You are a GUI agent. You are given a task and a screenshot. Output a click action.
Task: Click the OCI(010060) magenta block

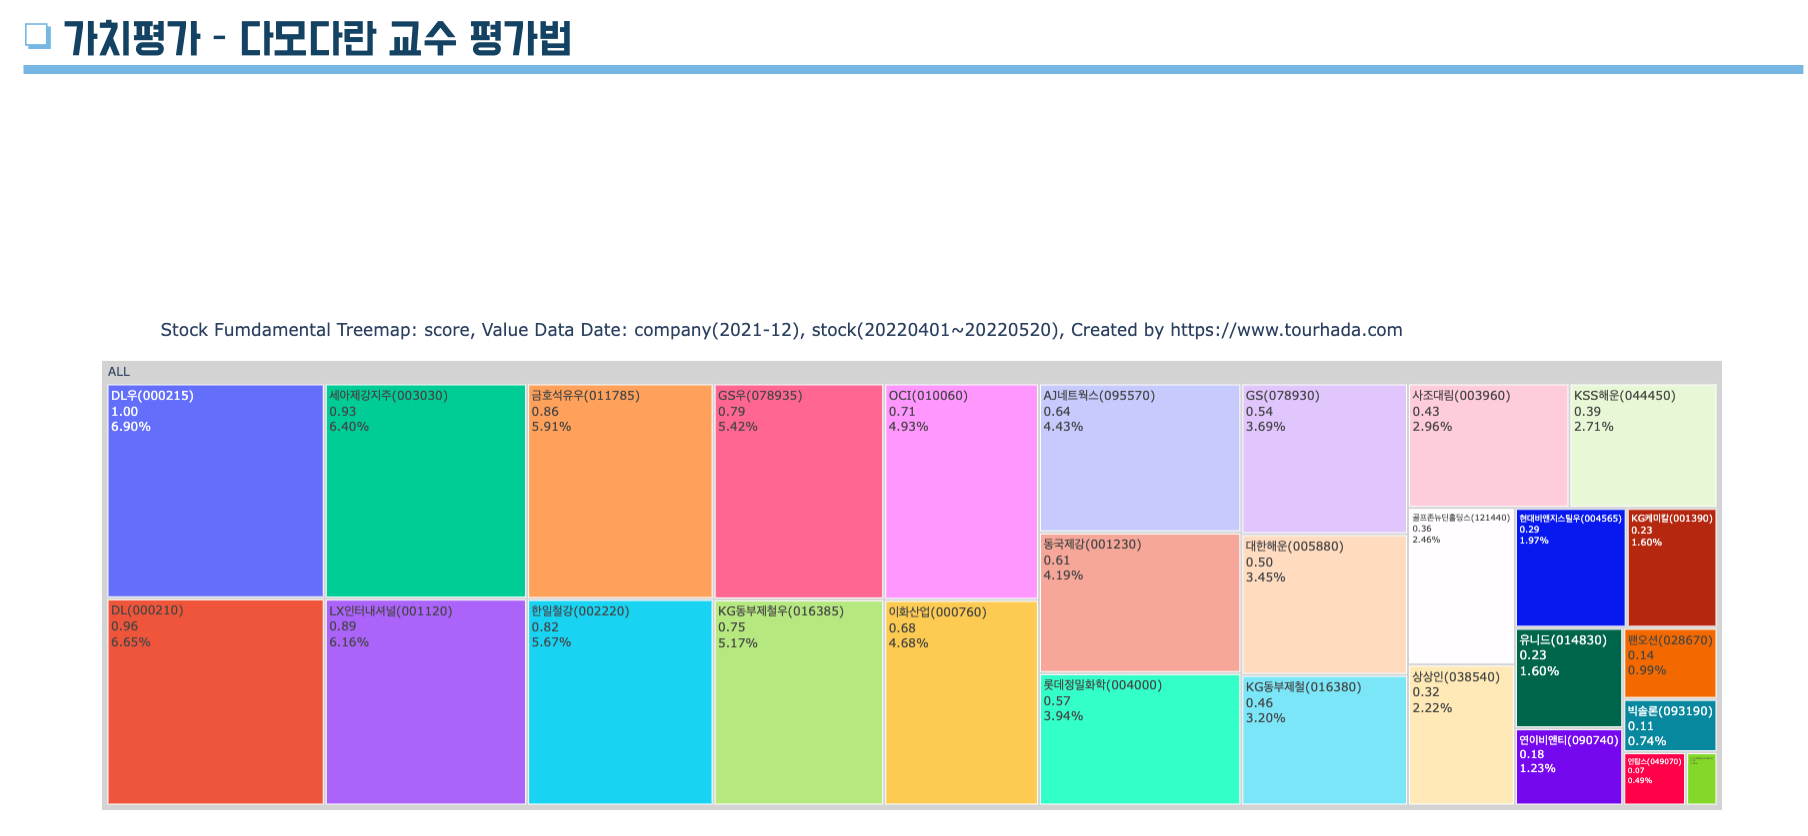coord(961,492)
